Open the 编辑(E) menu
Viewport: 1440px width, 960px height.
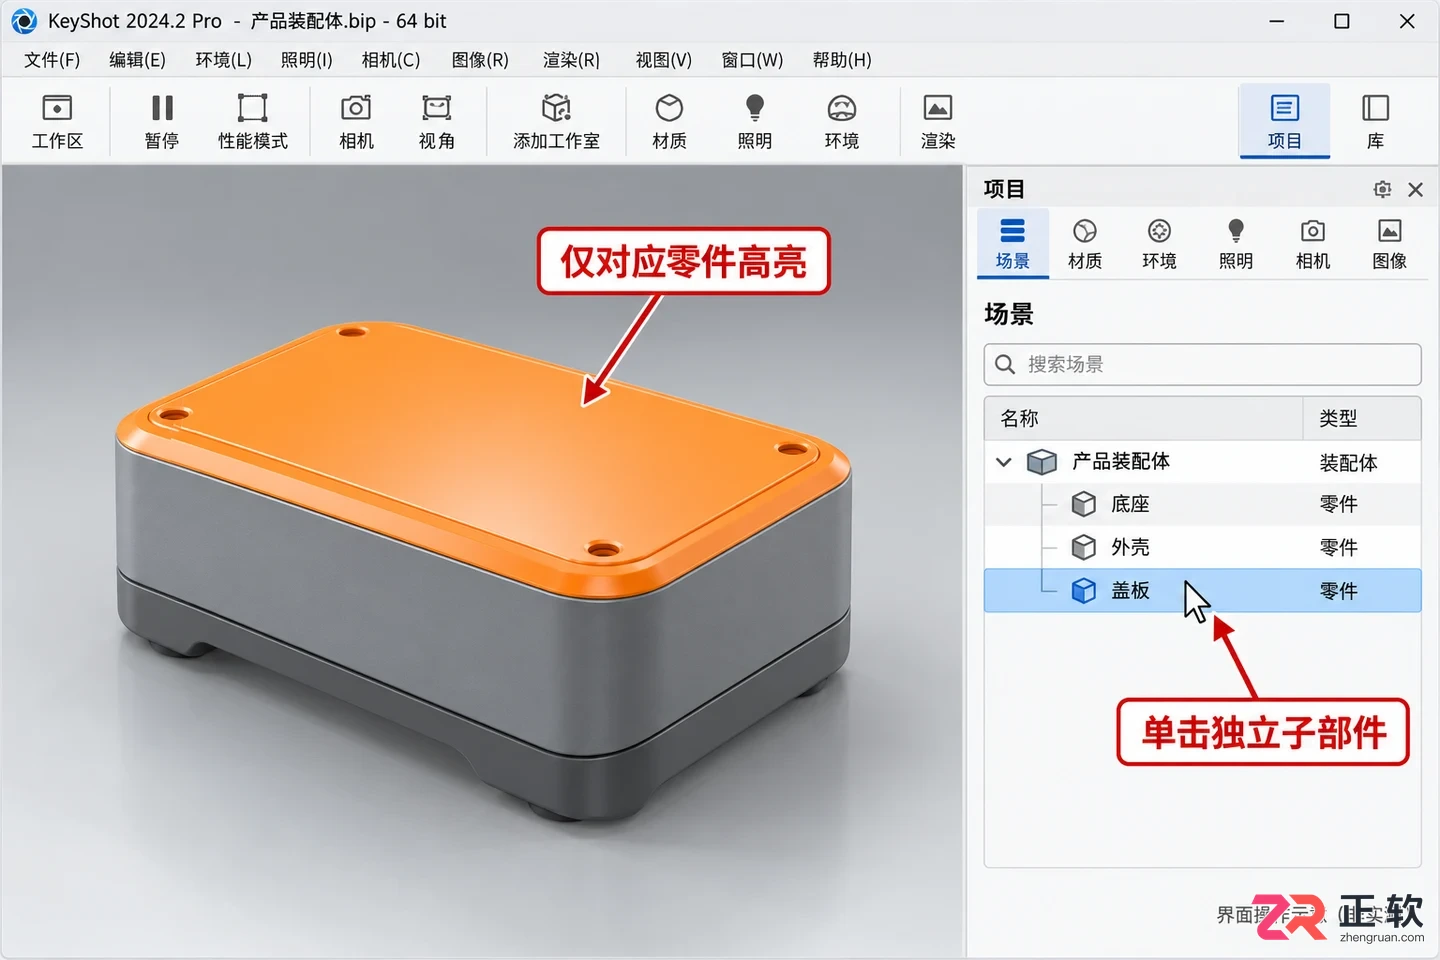[138, 60]
